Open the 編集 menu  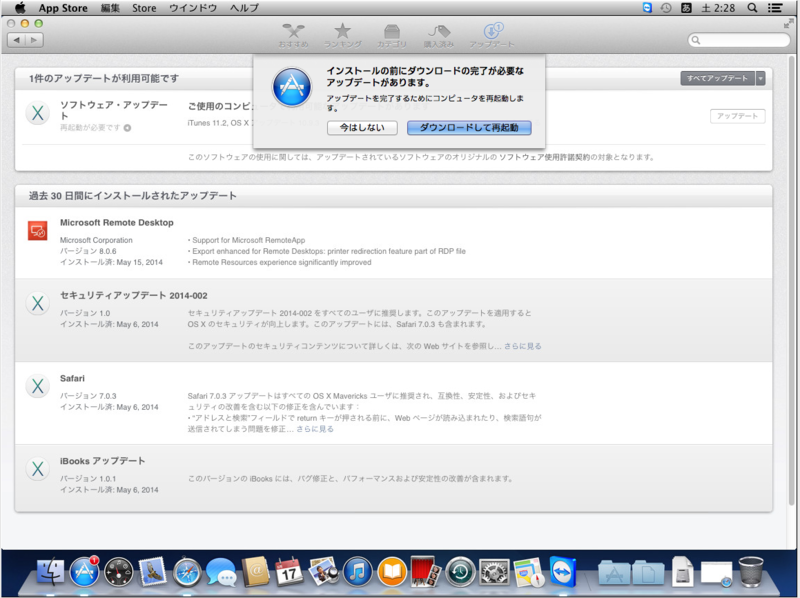coord(110,8)
